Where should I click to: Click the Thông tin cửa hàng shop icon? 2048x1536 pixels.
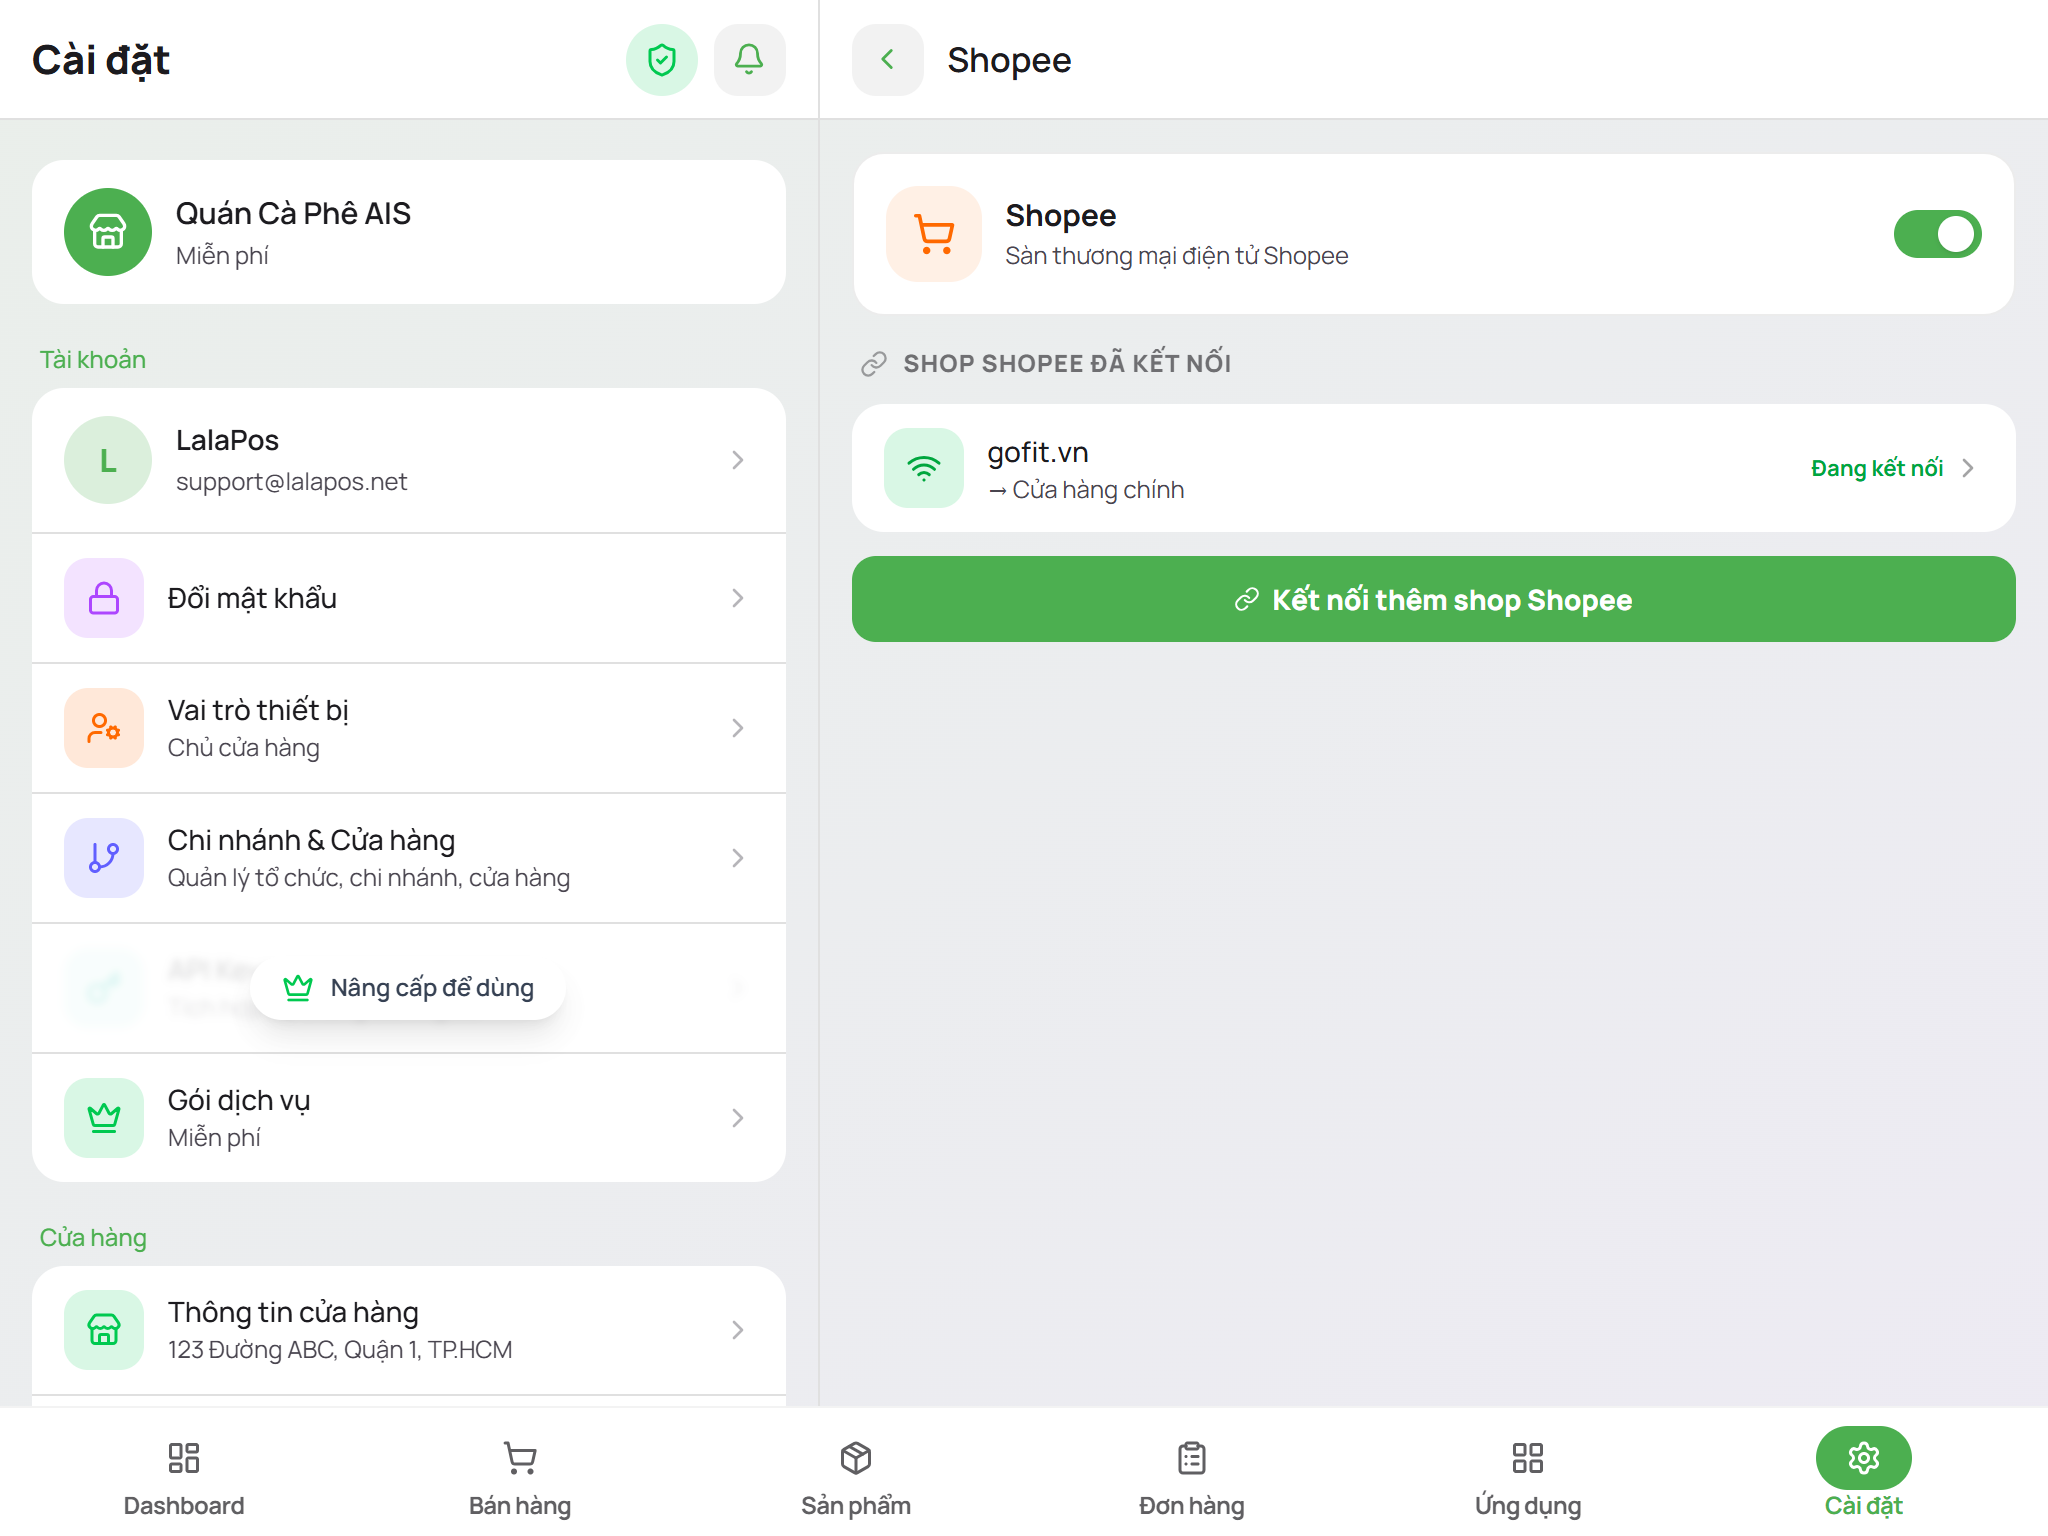coord(104,1330)
